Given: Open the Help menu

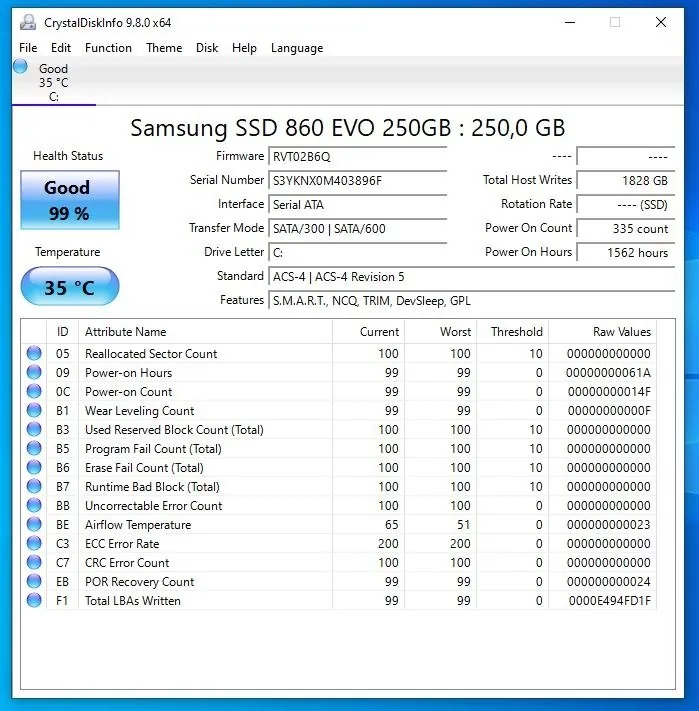Looking at the screenshot, I should [244, 48].
